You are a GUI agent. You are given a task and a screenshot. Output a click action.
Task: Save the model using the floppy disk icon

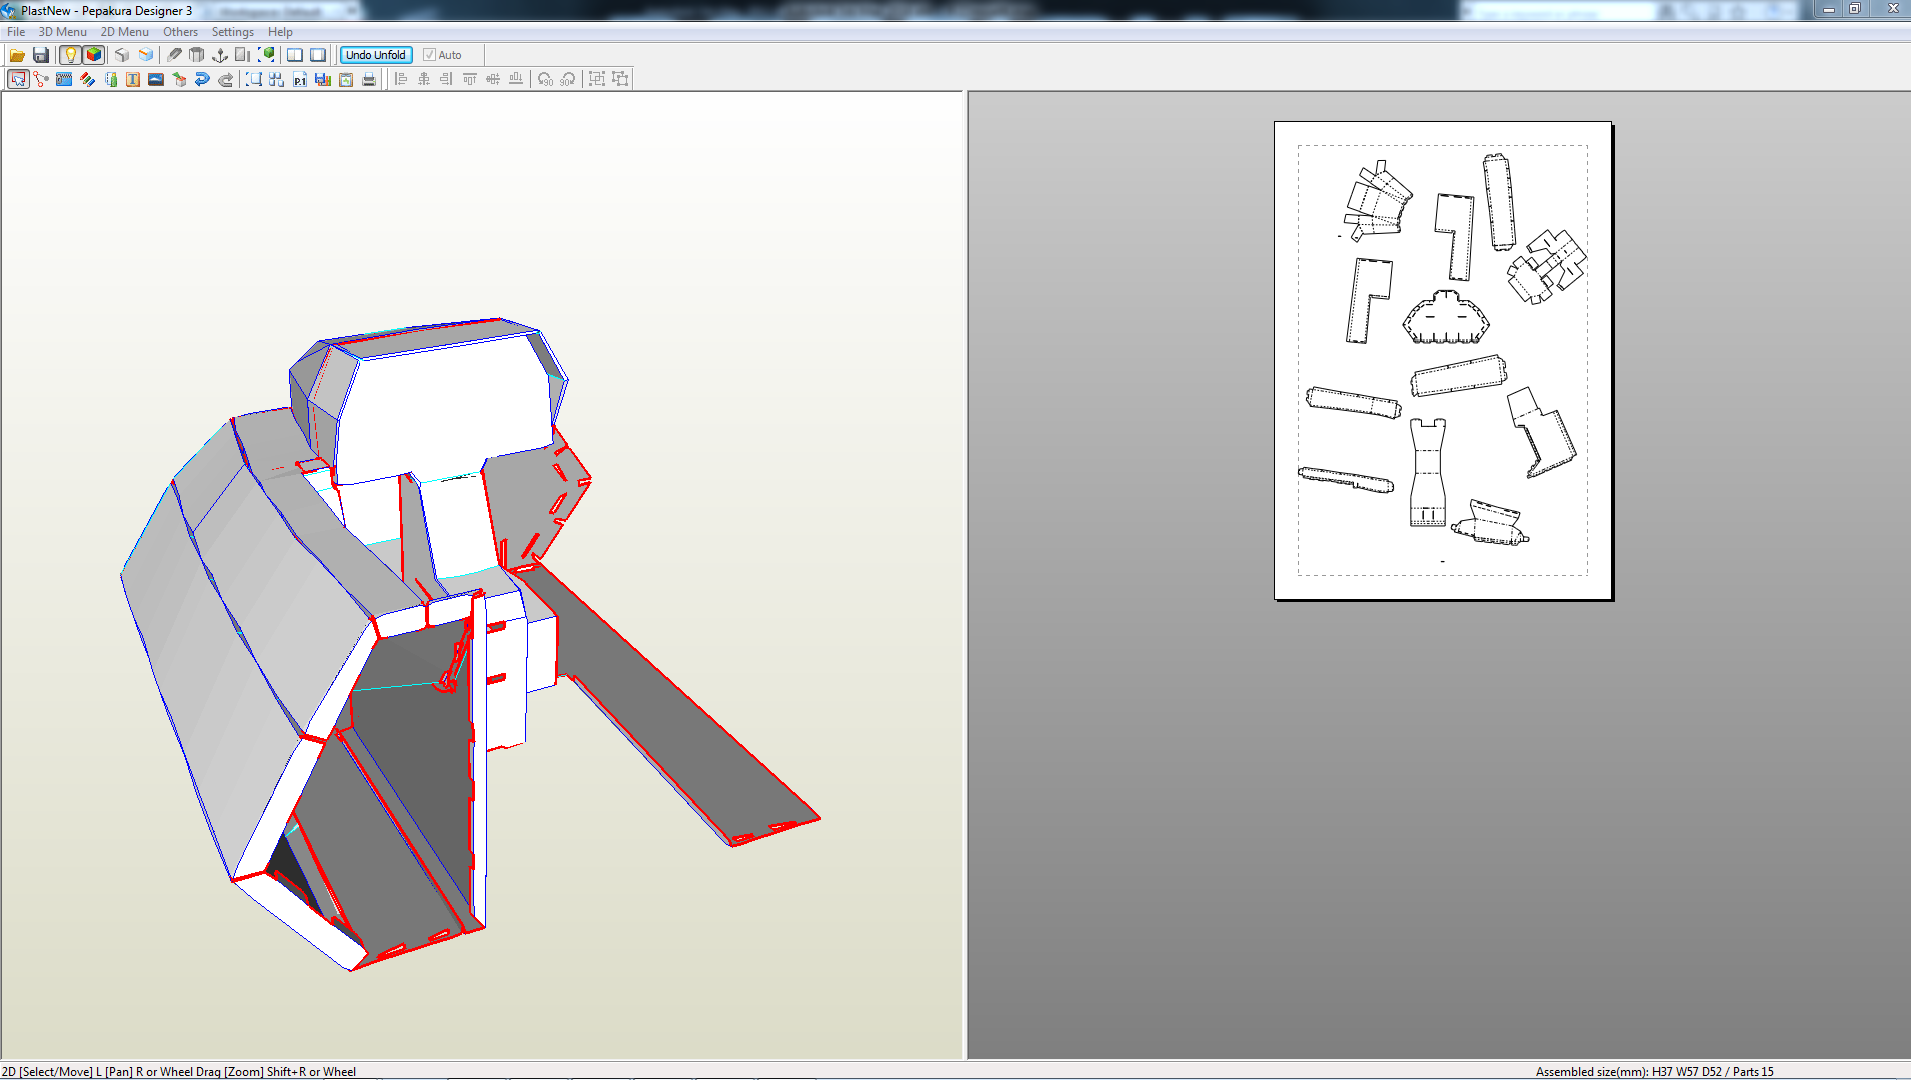coord(40,55)
